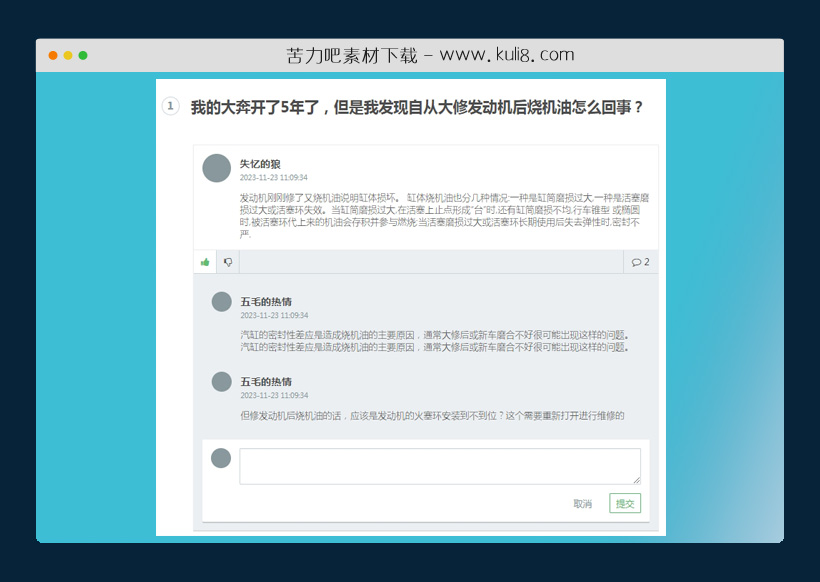Viewport: 820px width, 582px height.
Task: Open 失忆的狼's username link
Action: (260, 160)
